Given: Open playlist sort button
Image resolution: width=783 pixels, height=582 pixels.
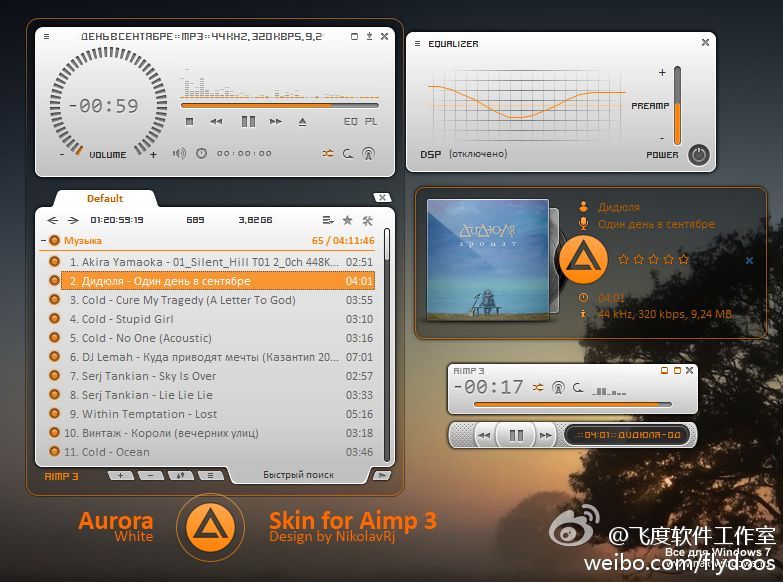Looking at the screenshot, I should click(x=181, y=476).
